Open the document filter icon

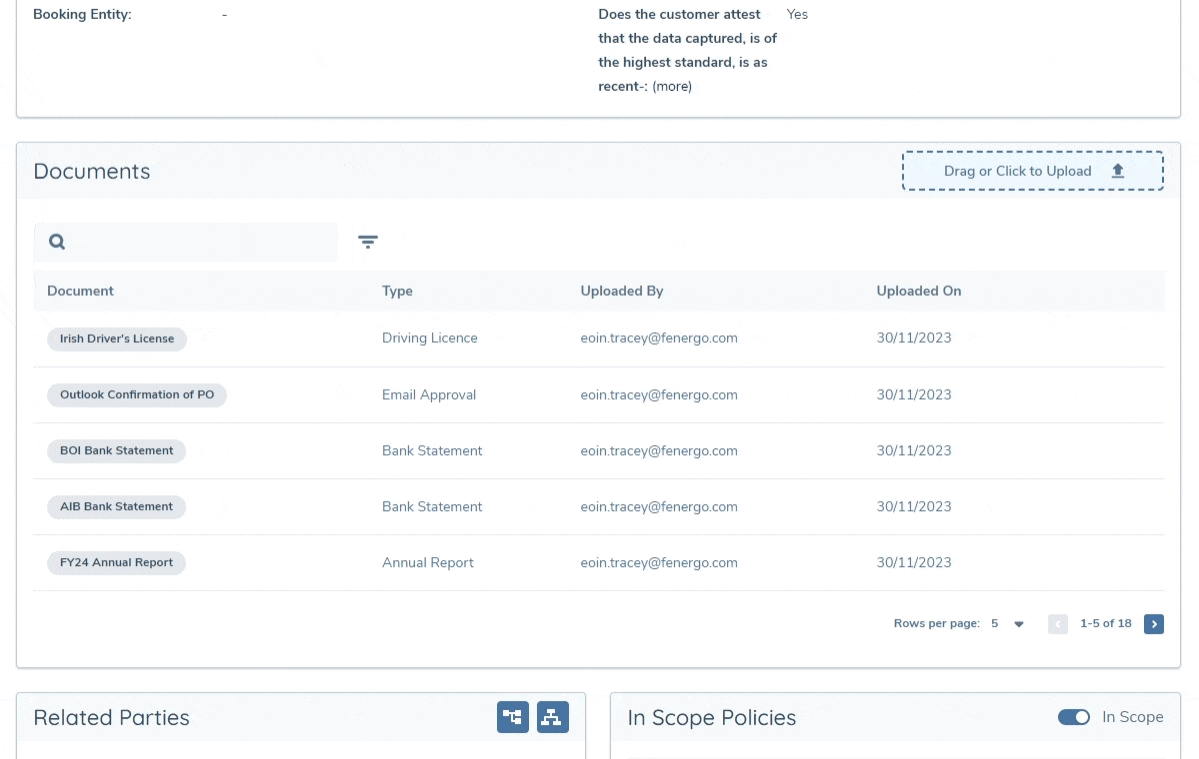(x=368, y=242)
